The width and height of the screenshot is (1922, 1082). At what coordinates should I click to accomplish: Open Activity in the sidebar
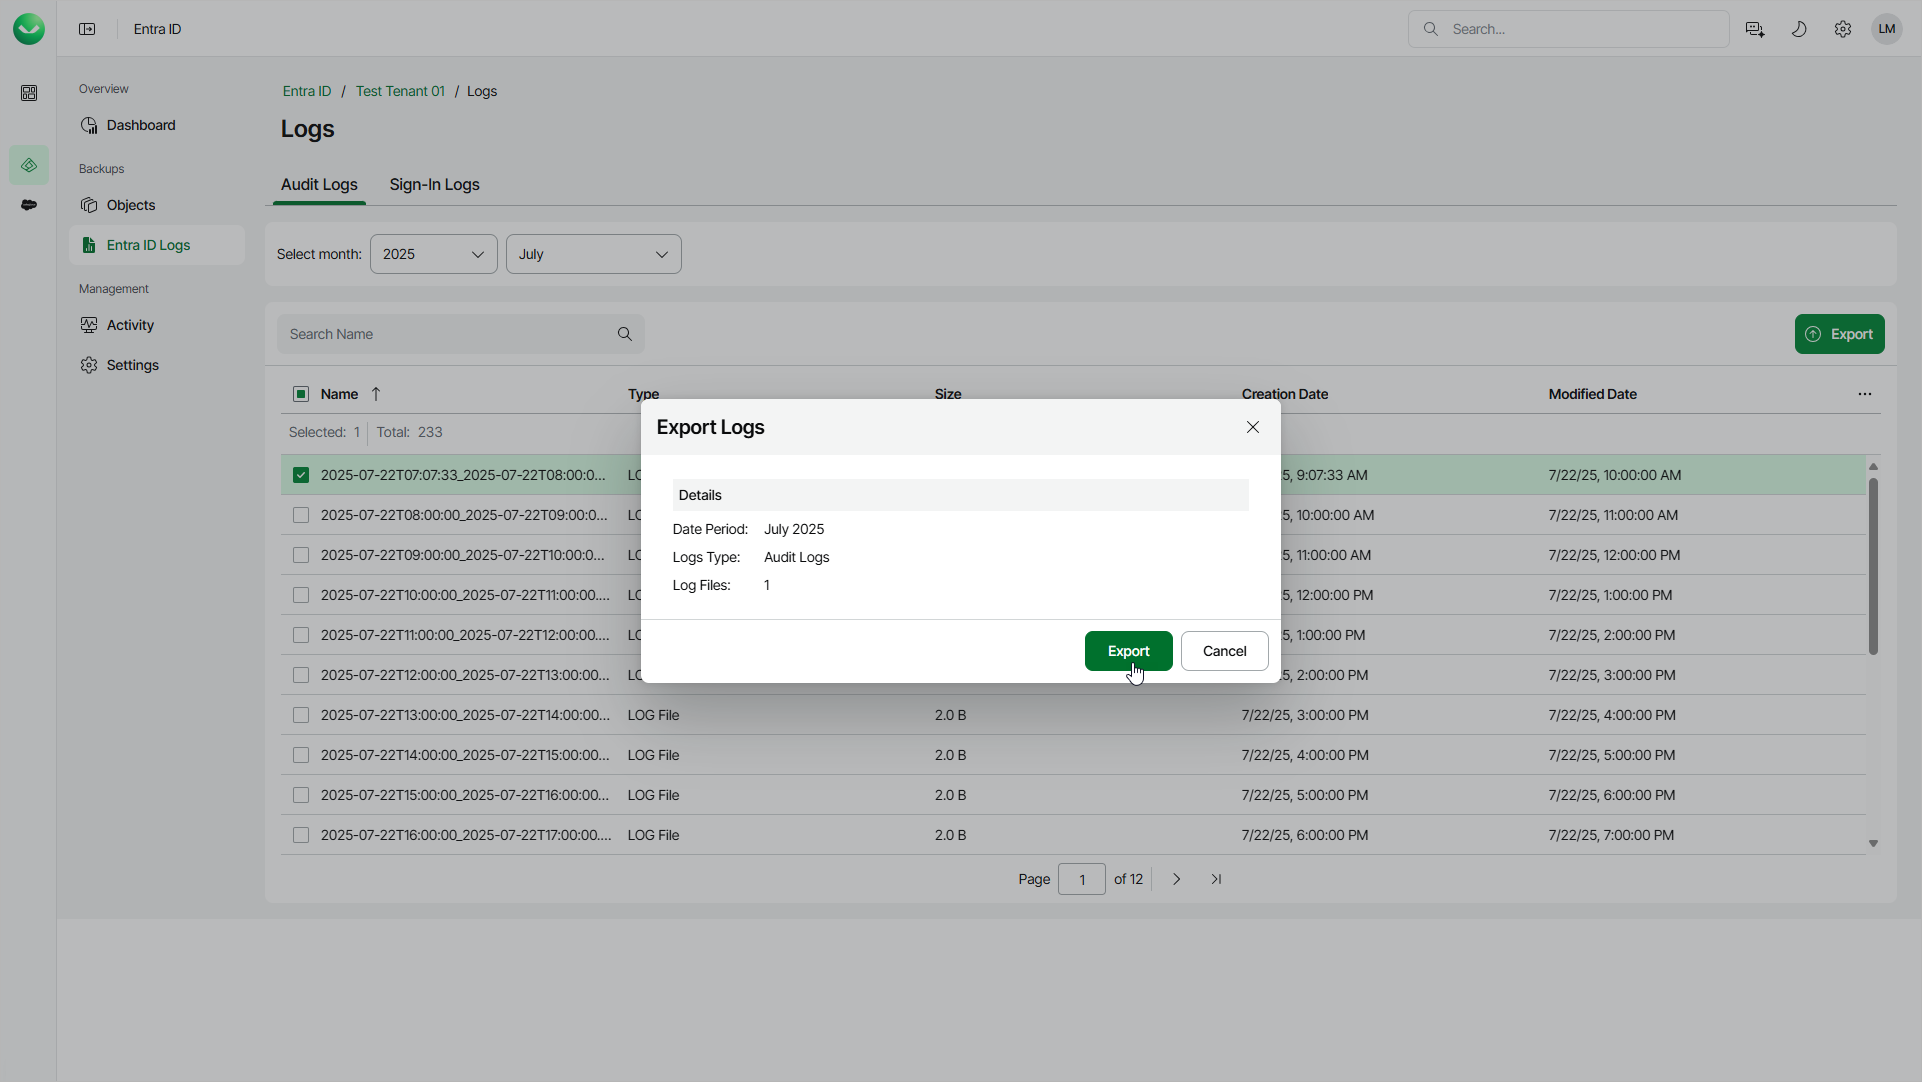pos(130,325)
